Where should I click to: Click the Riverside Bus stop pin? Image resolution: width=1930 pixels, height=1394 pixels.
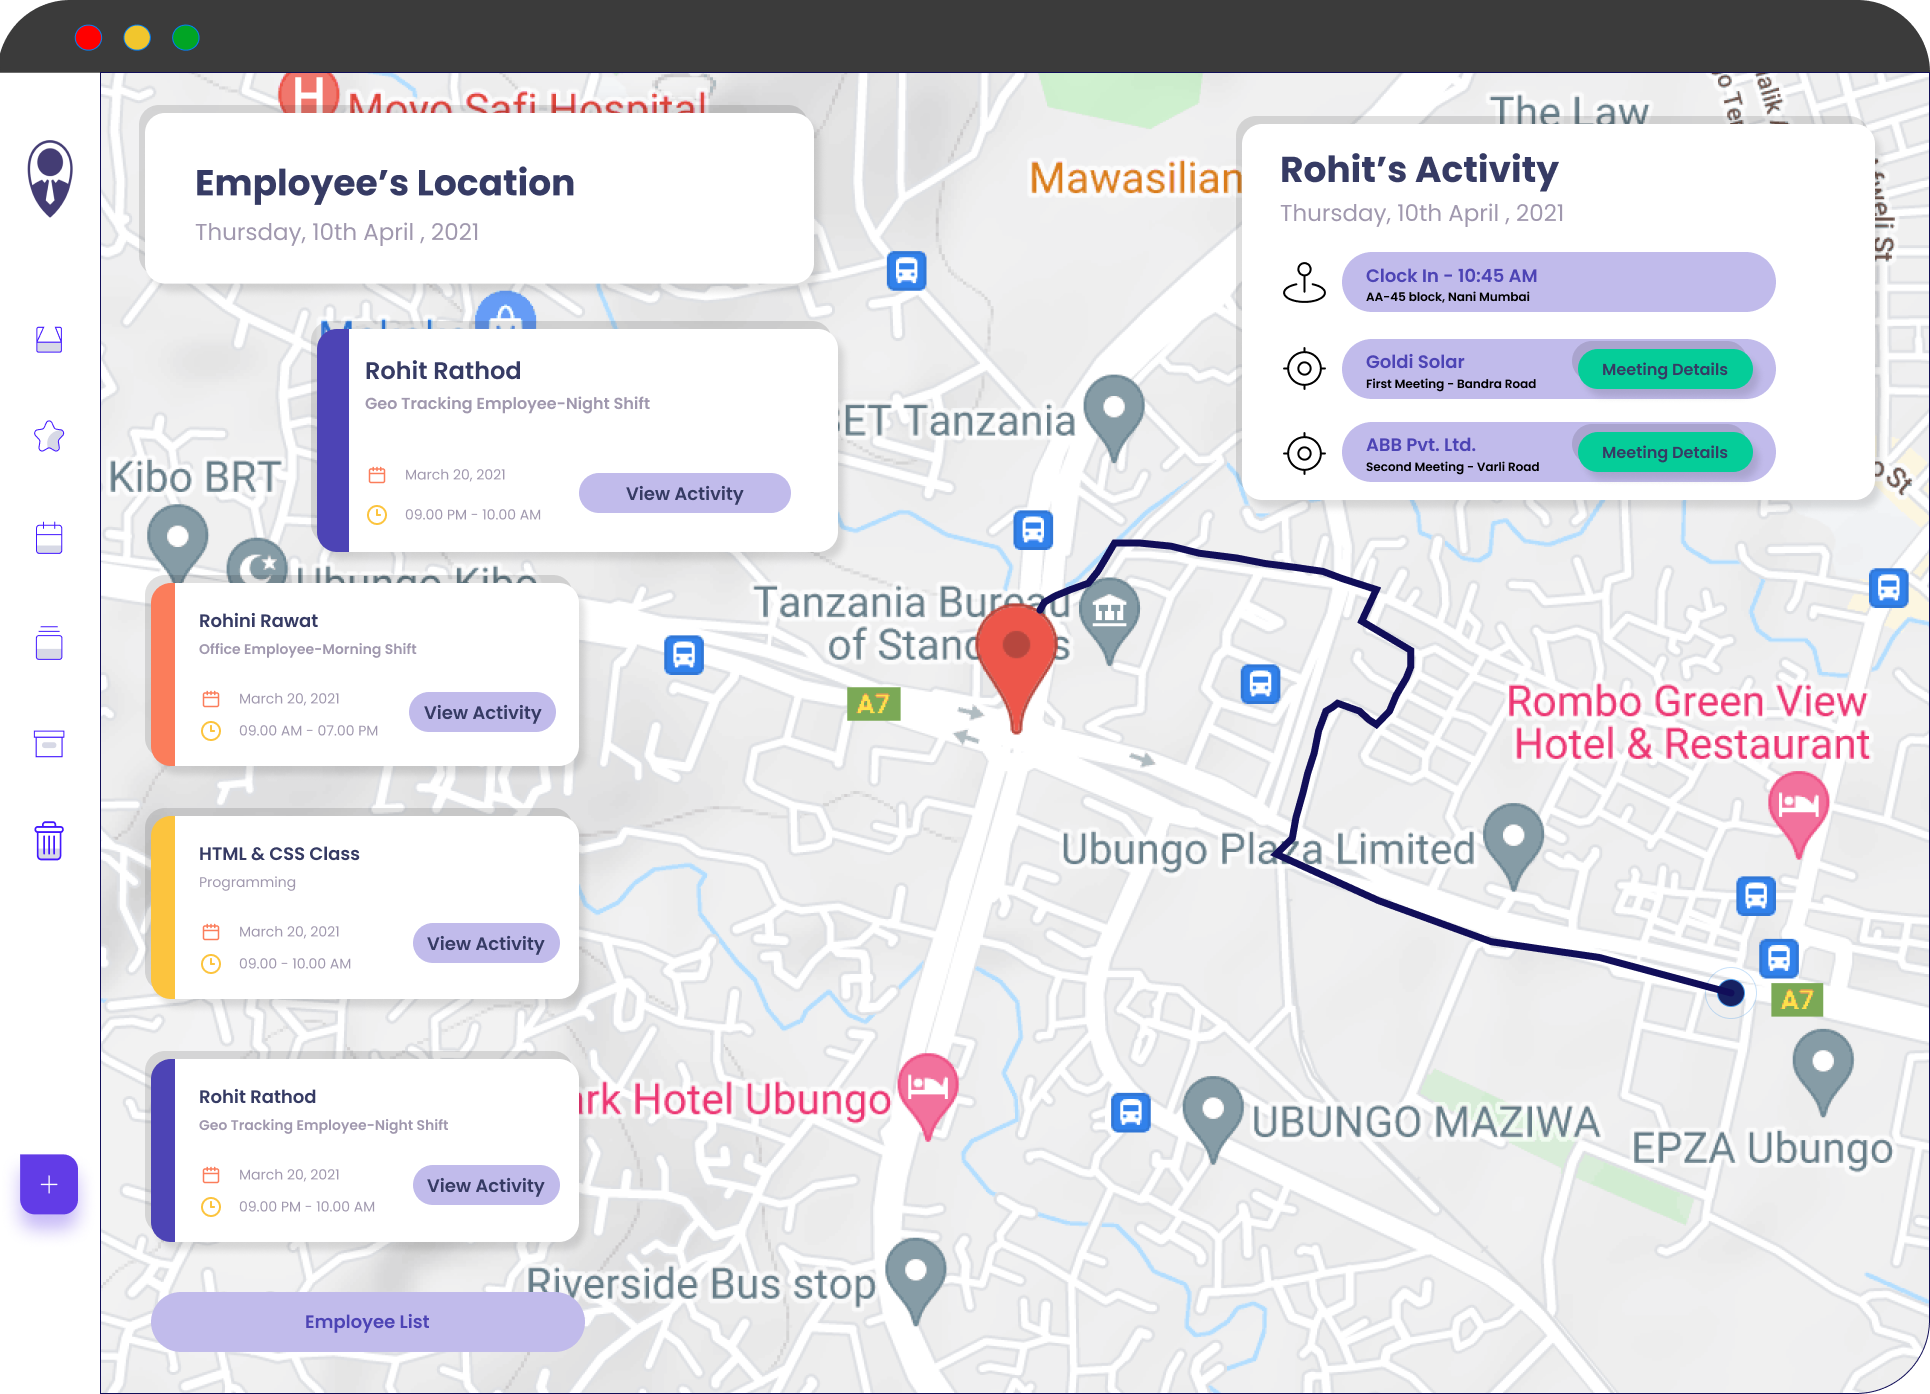coord(916,1280)
